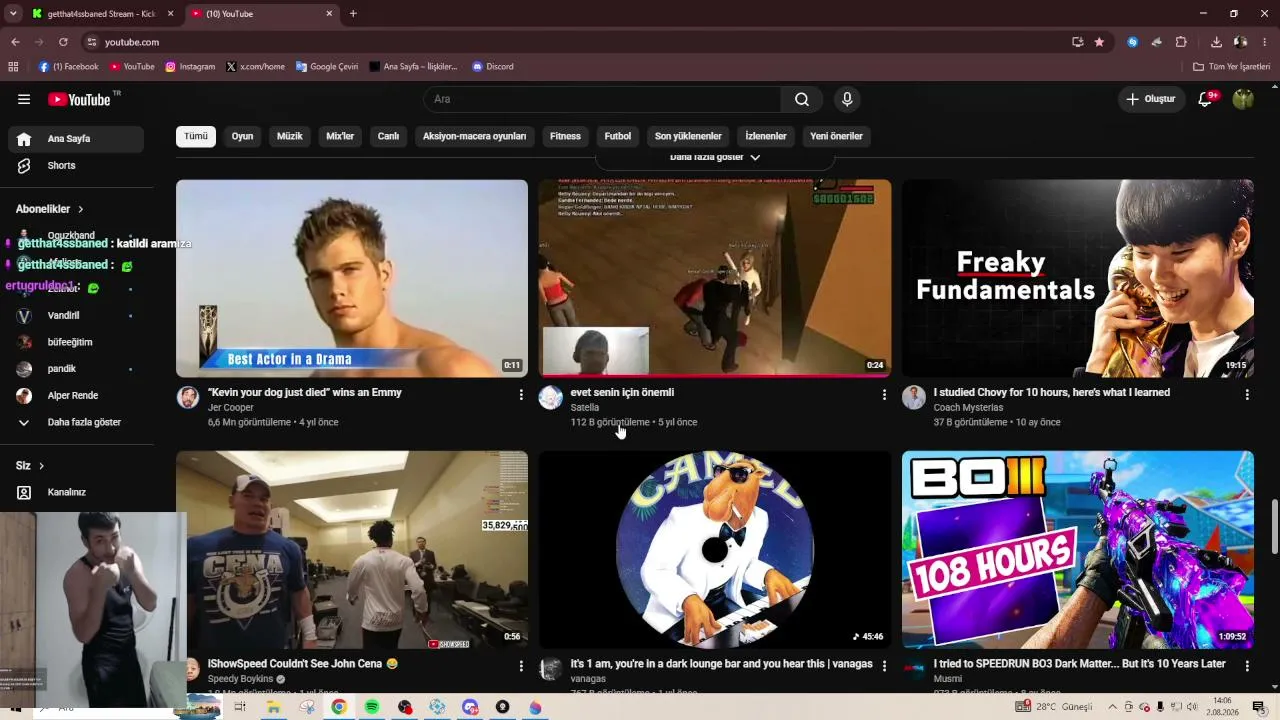Open the YouTube hamburger guide menu
This screenshot has height=720, width=1280.
tap(24, 99)
